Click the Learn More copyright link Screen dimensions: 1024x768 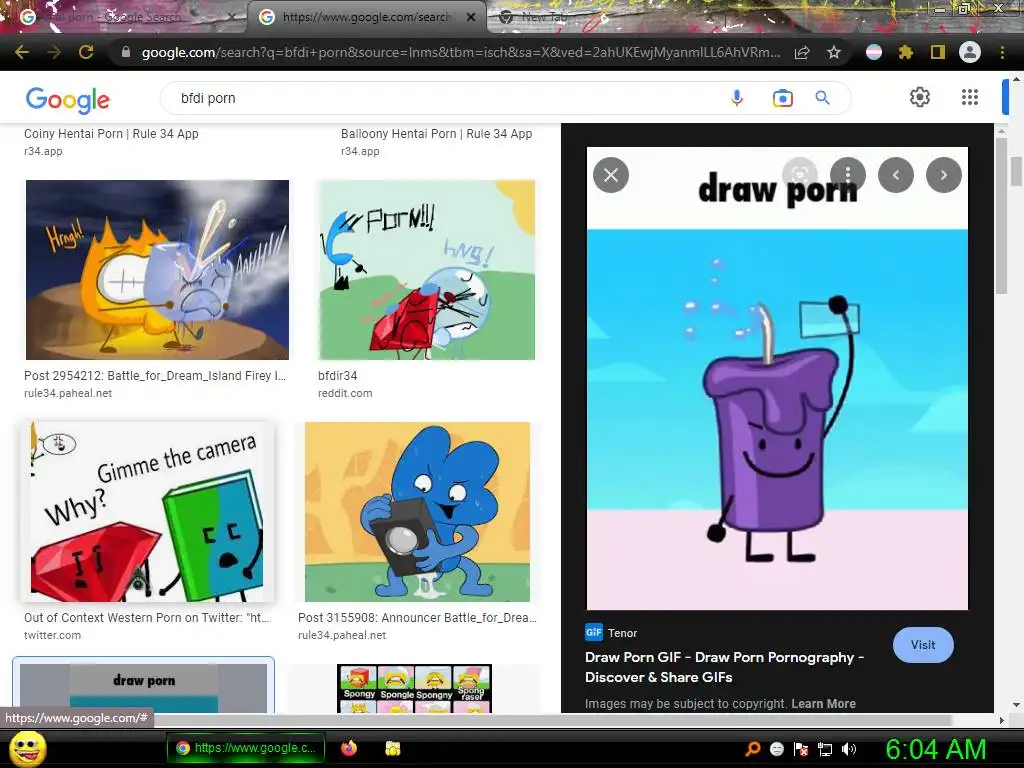coord(824,703)
